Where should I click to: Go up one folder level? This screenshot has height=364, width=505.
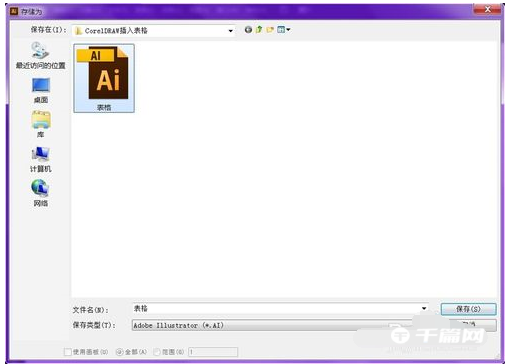[259, 30]
